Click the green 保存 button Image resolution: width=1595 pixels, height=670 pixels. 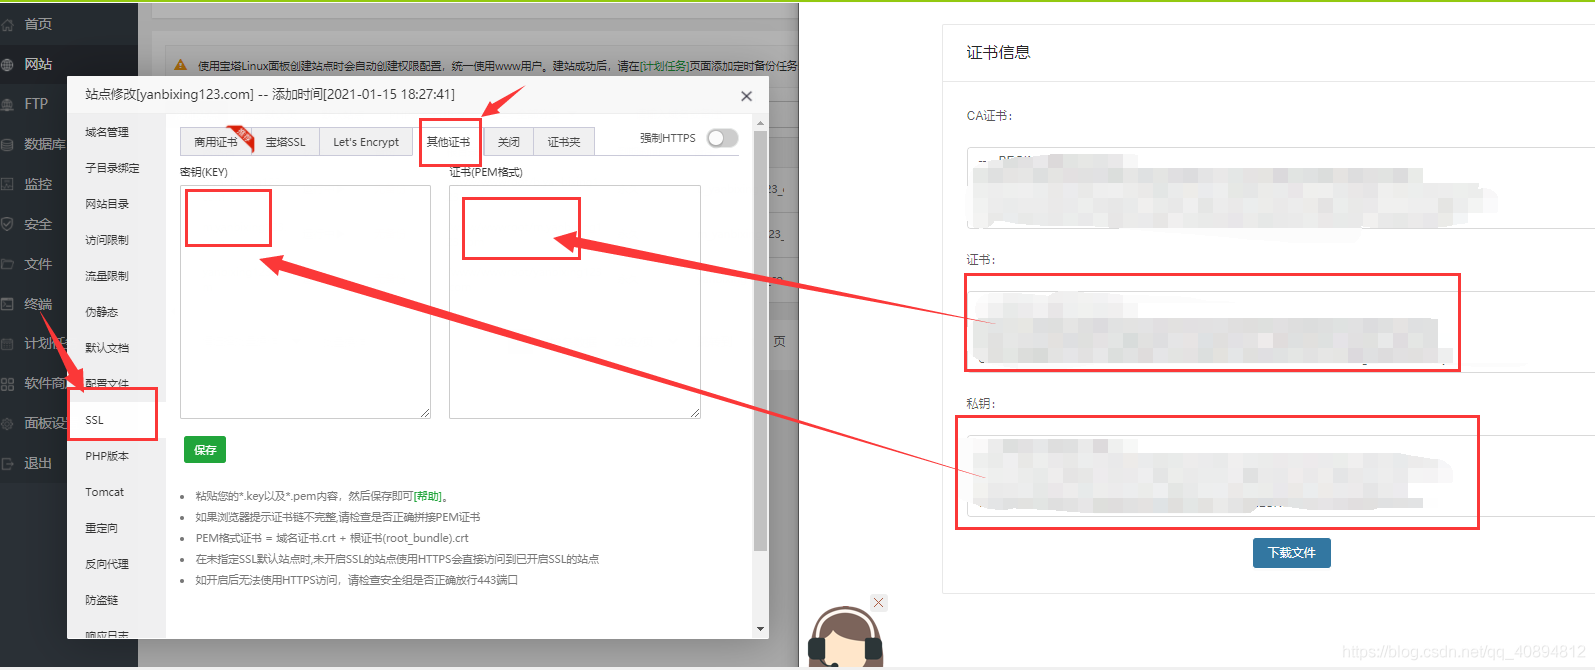tap(205, 450)
